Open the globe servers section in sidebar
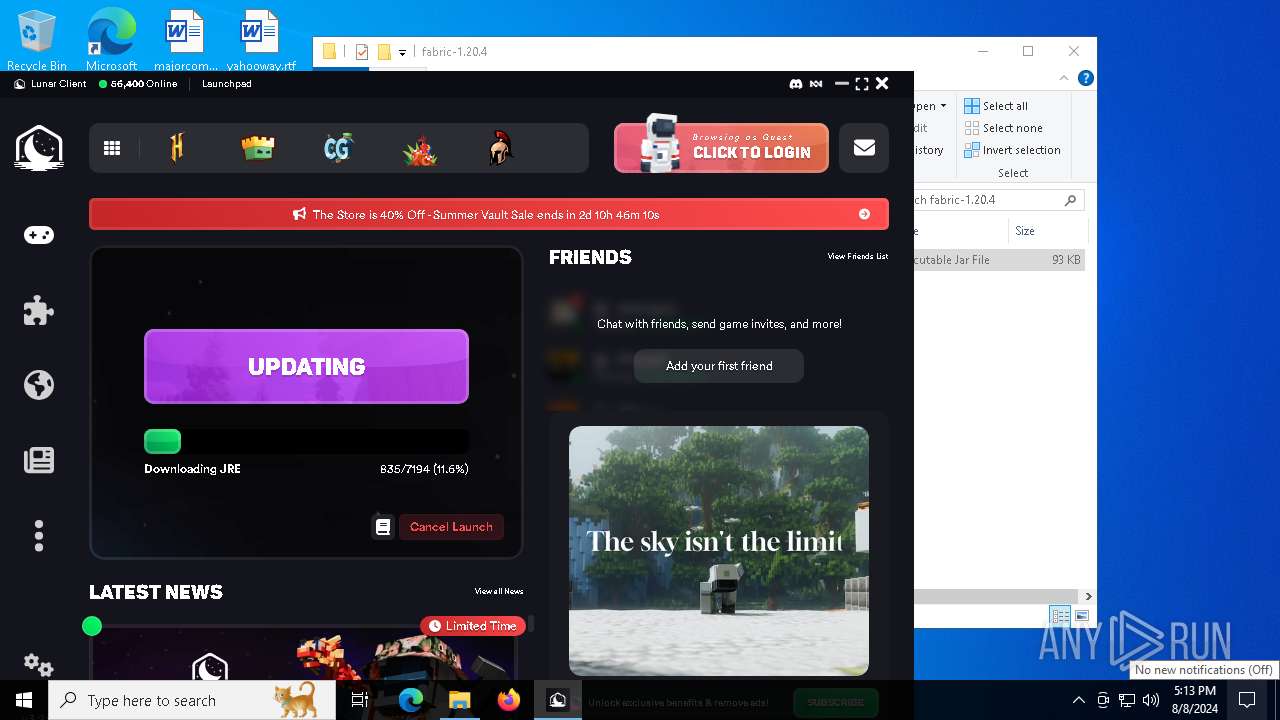 click(39, 385)
